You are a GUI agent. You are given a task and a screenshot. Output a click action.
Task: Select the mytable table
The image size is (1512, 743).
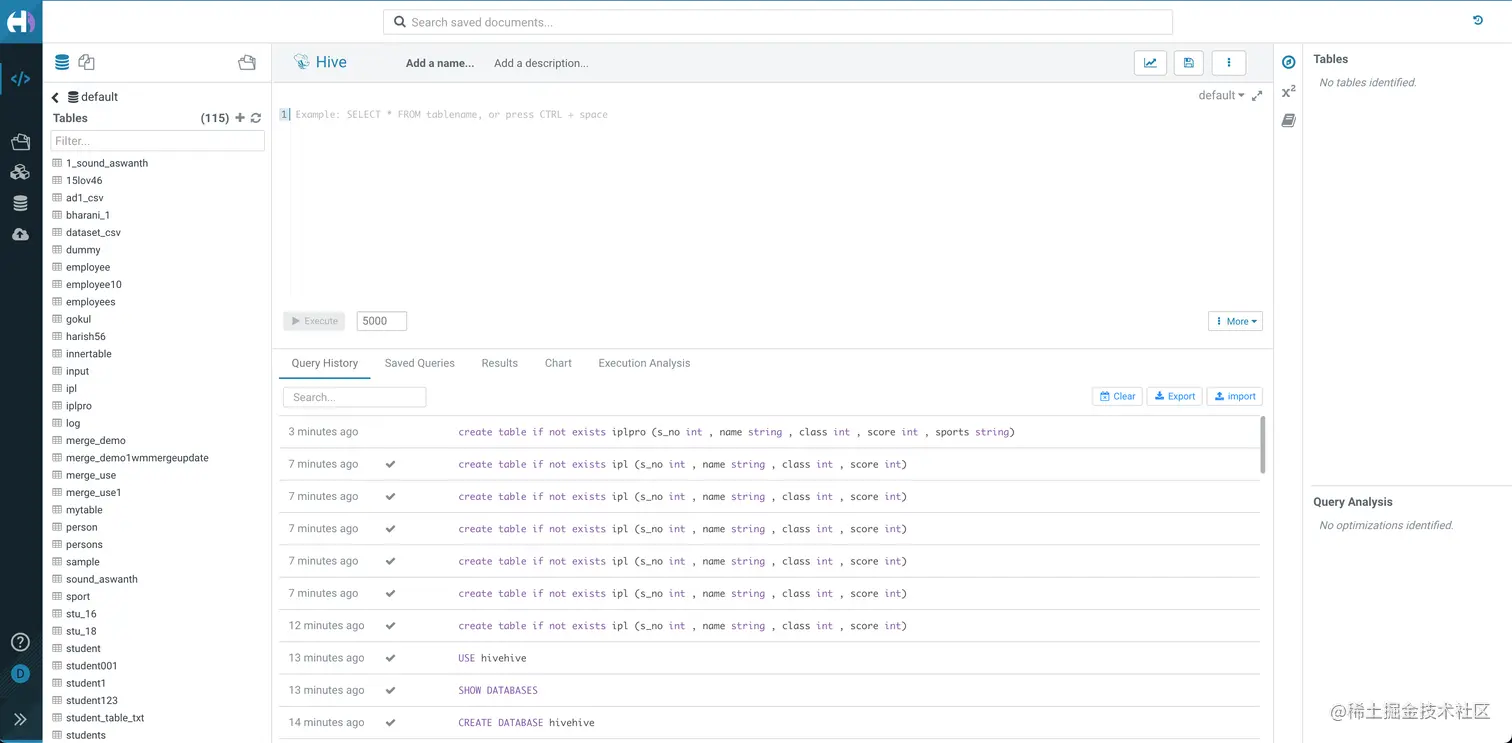(84, 510)
